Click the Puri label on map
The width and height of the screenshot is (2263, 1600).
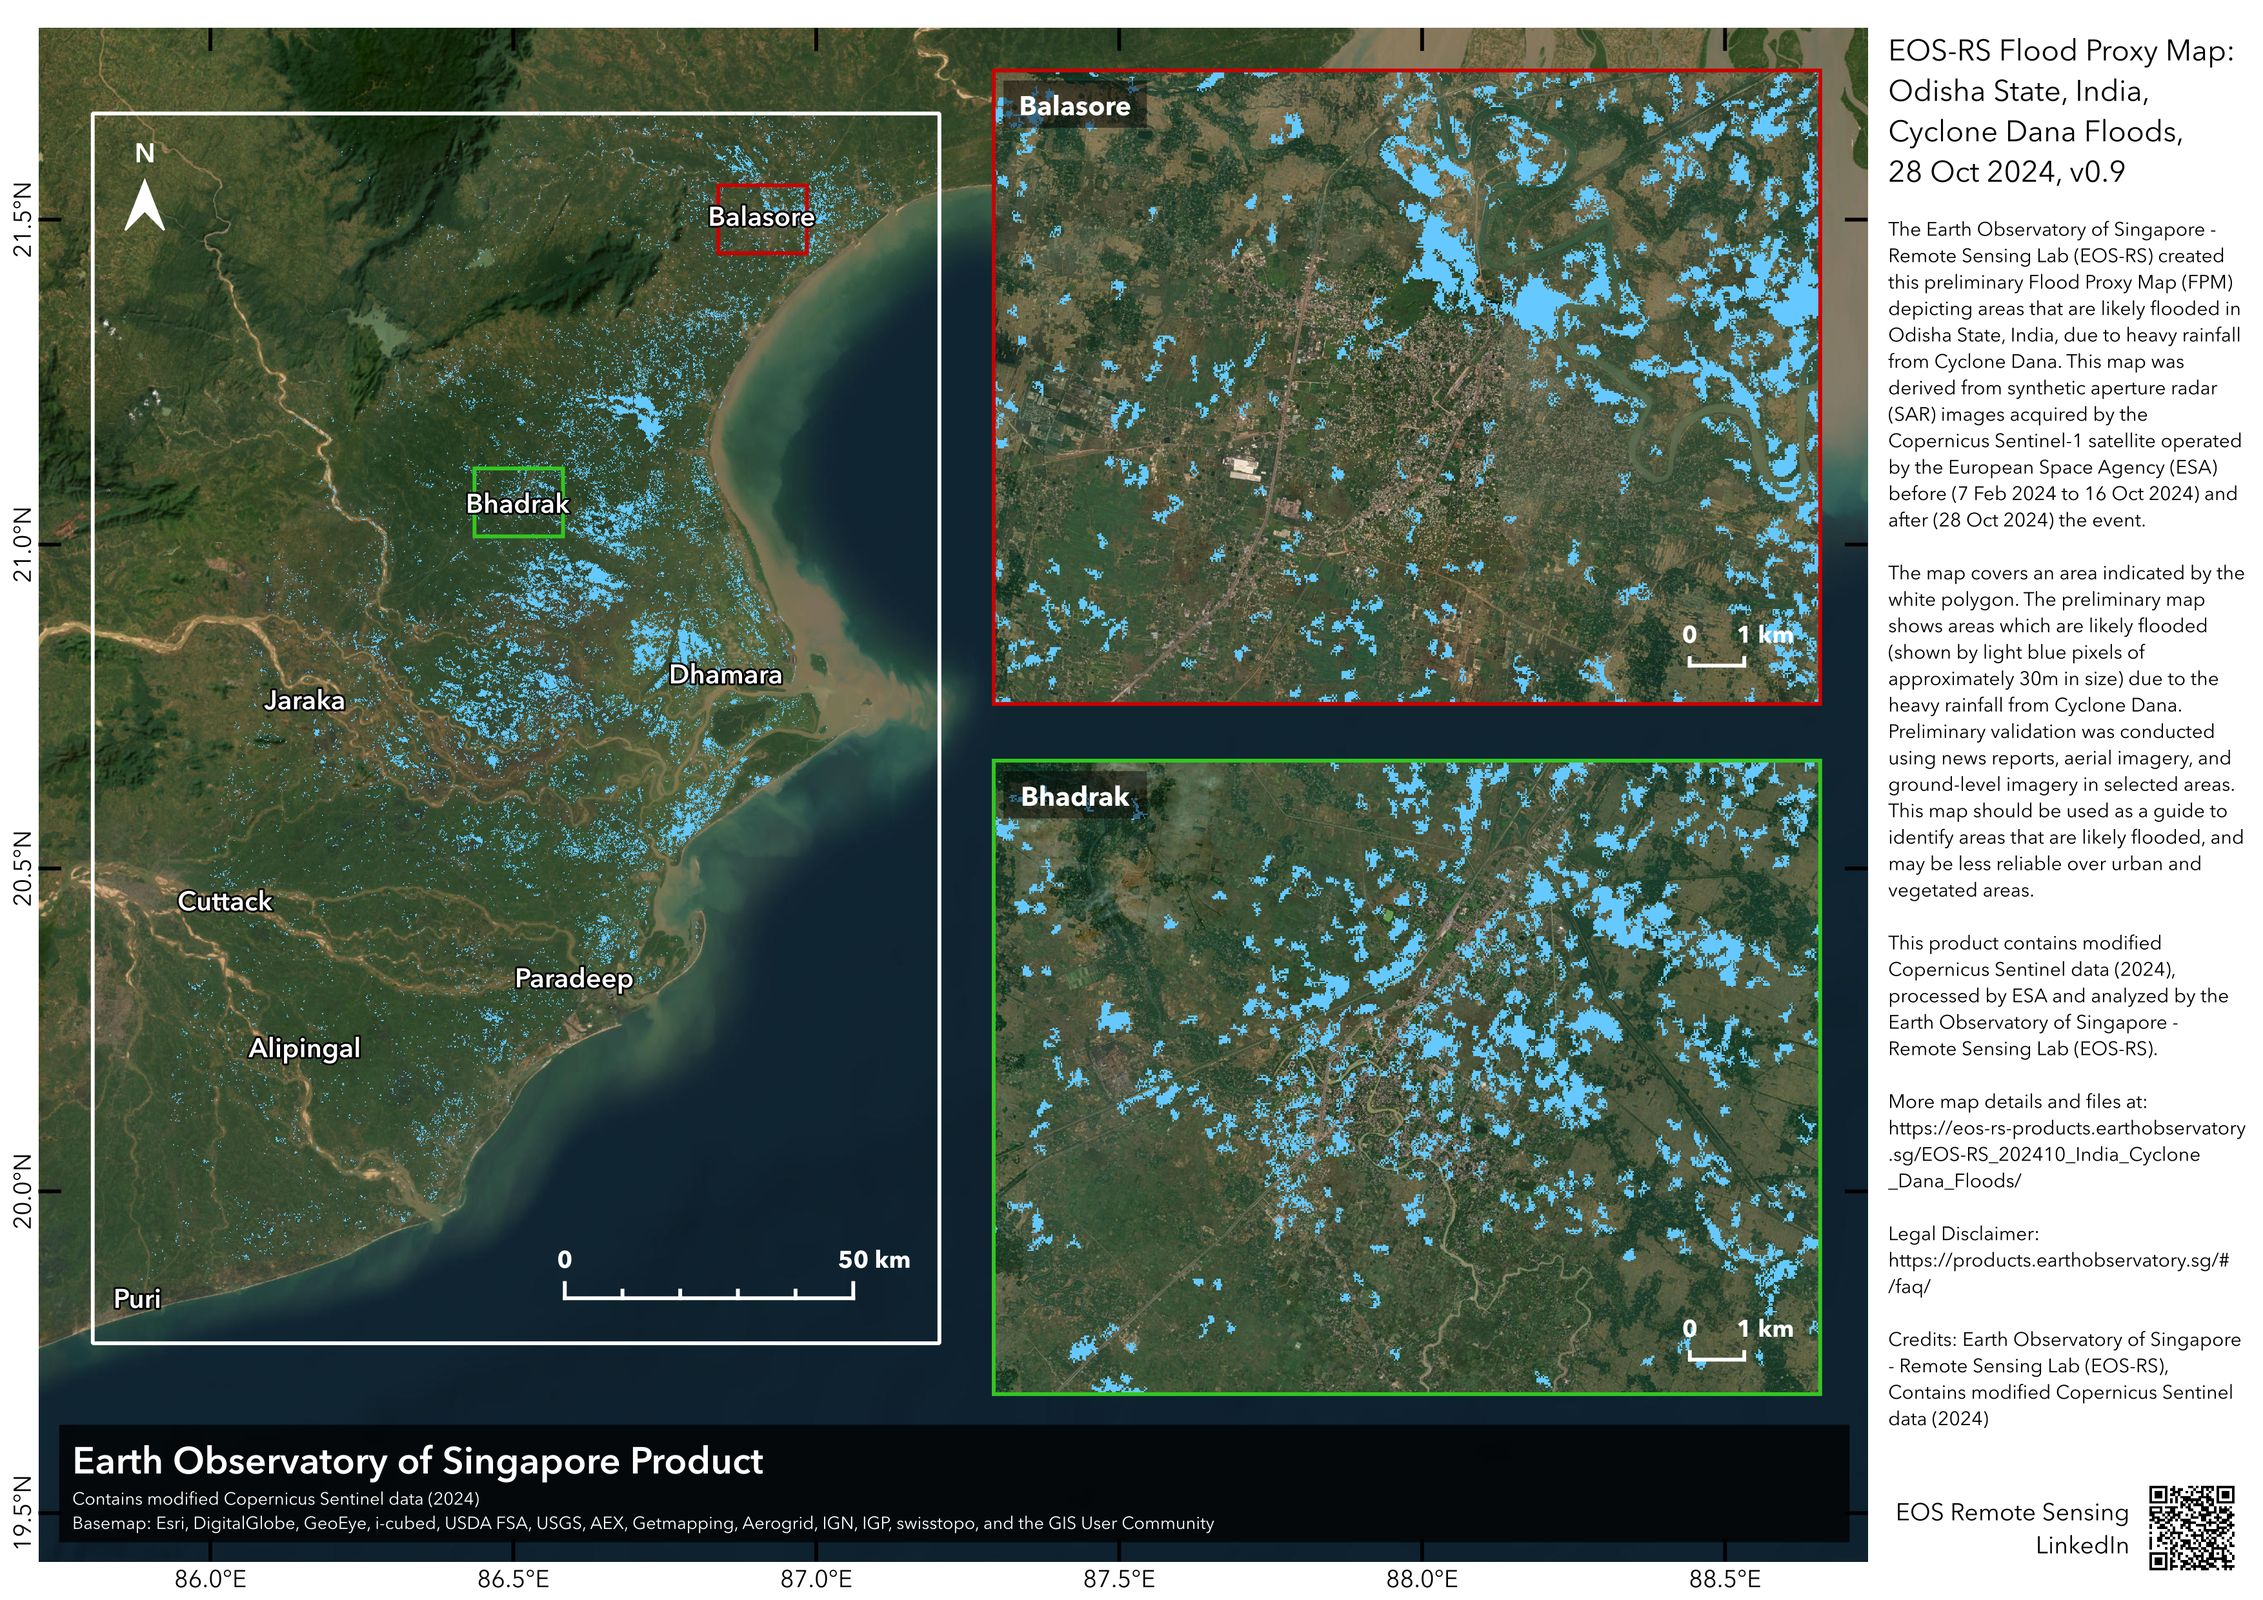137,1298
